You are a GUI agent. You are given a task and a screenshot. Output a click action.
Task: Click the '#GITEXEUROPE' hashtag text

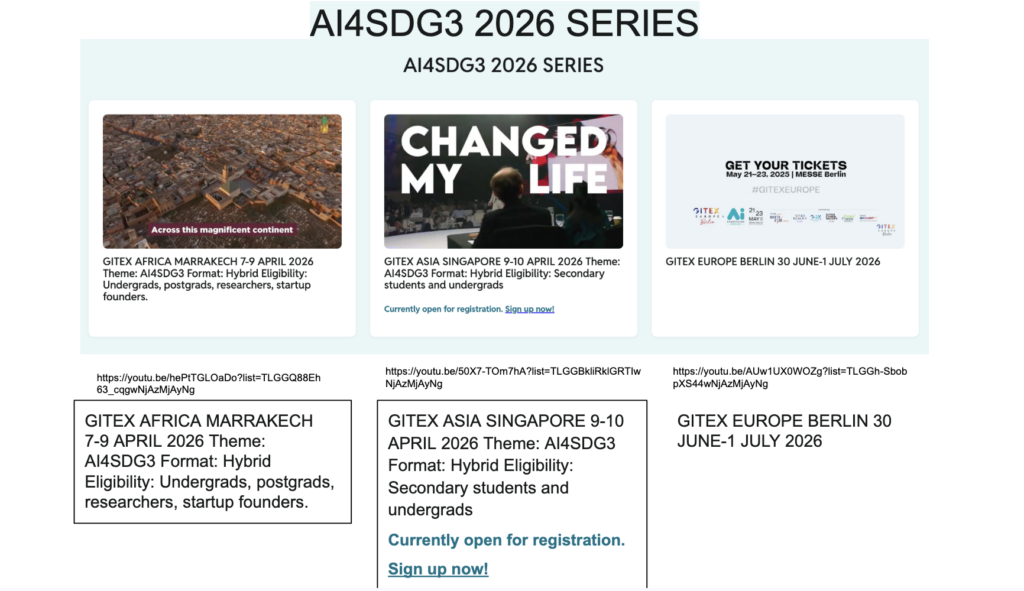click(x=785, y=188)
